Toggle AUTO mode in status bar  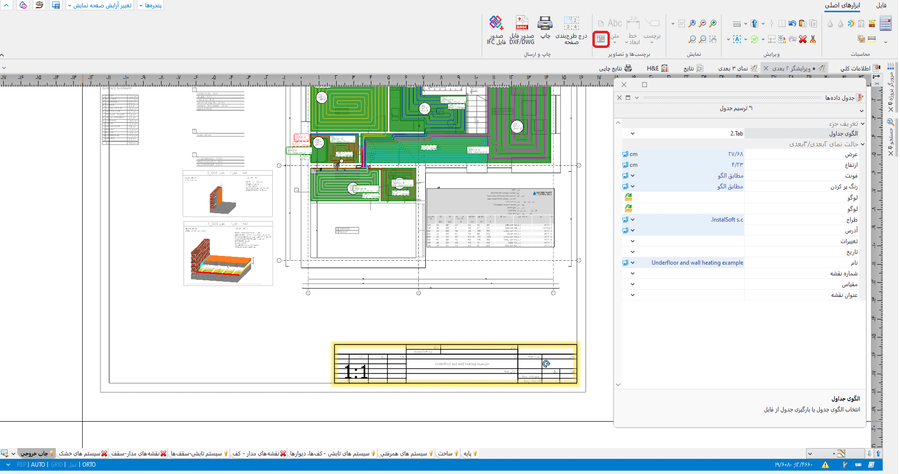(x=38, y=465)
